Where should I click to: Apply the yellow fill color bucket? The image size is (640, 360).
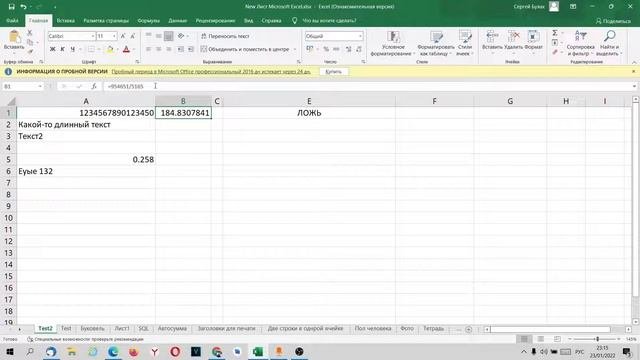click(110, 49)
